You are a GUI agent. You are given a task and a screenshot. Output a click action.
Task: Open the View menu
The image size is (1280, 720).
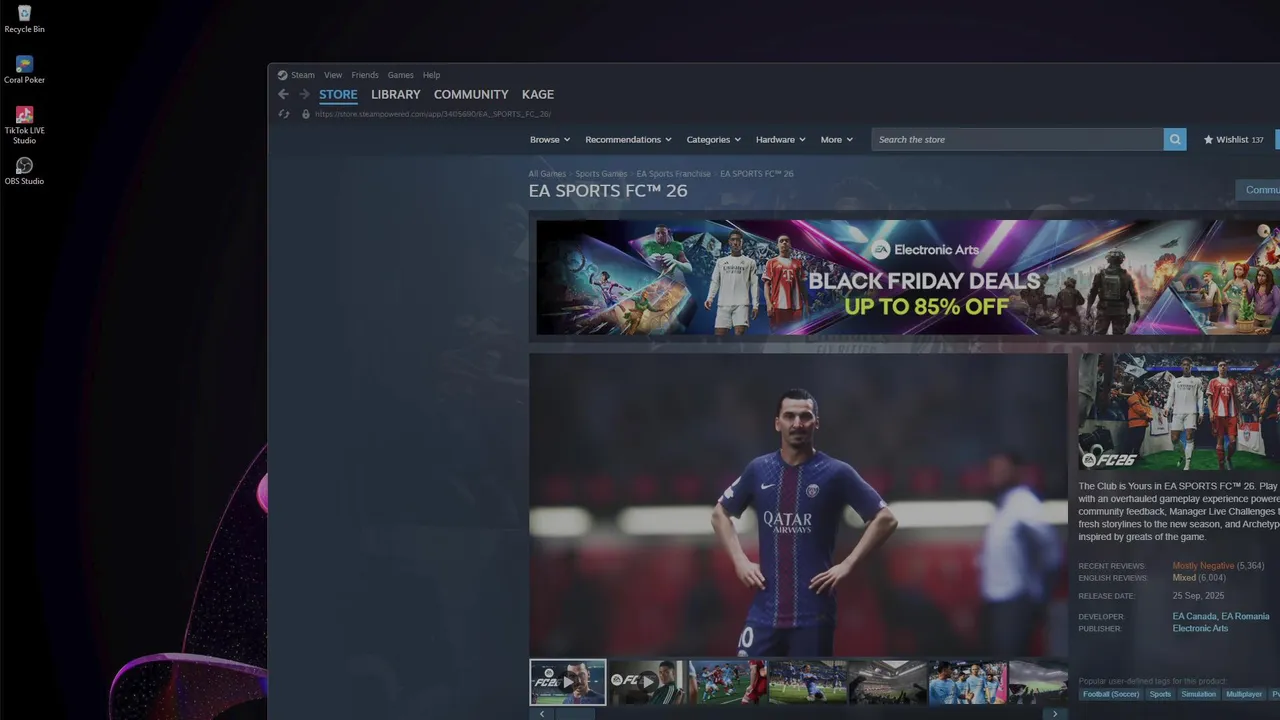tap(333, 75)
